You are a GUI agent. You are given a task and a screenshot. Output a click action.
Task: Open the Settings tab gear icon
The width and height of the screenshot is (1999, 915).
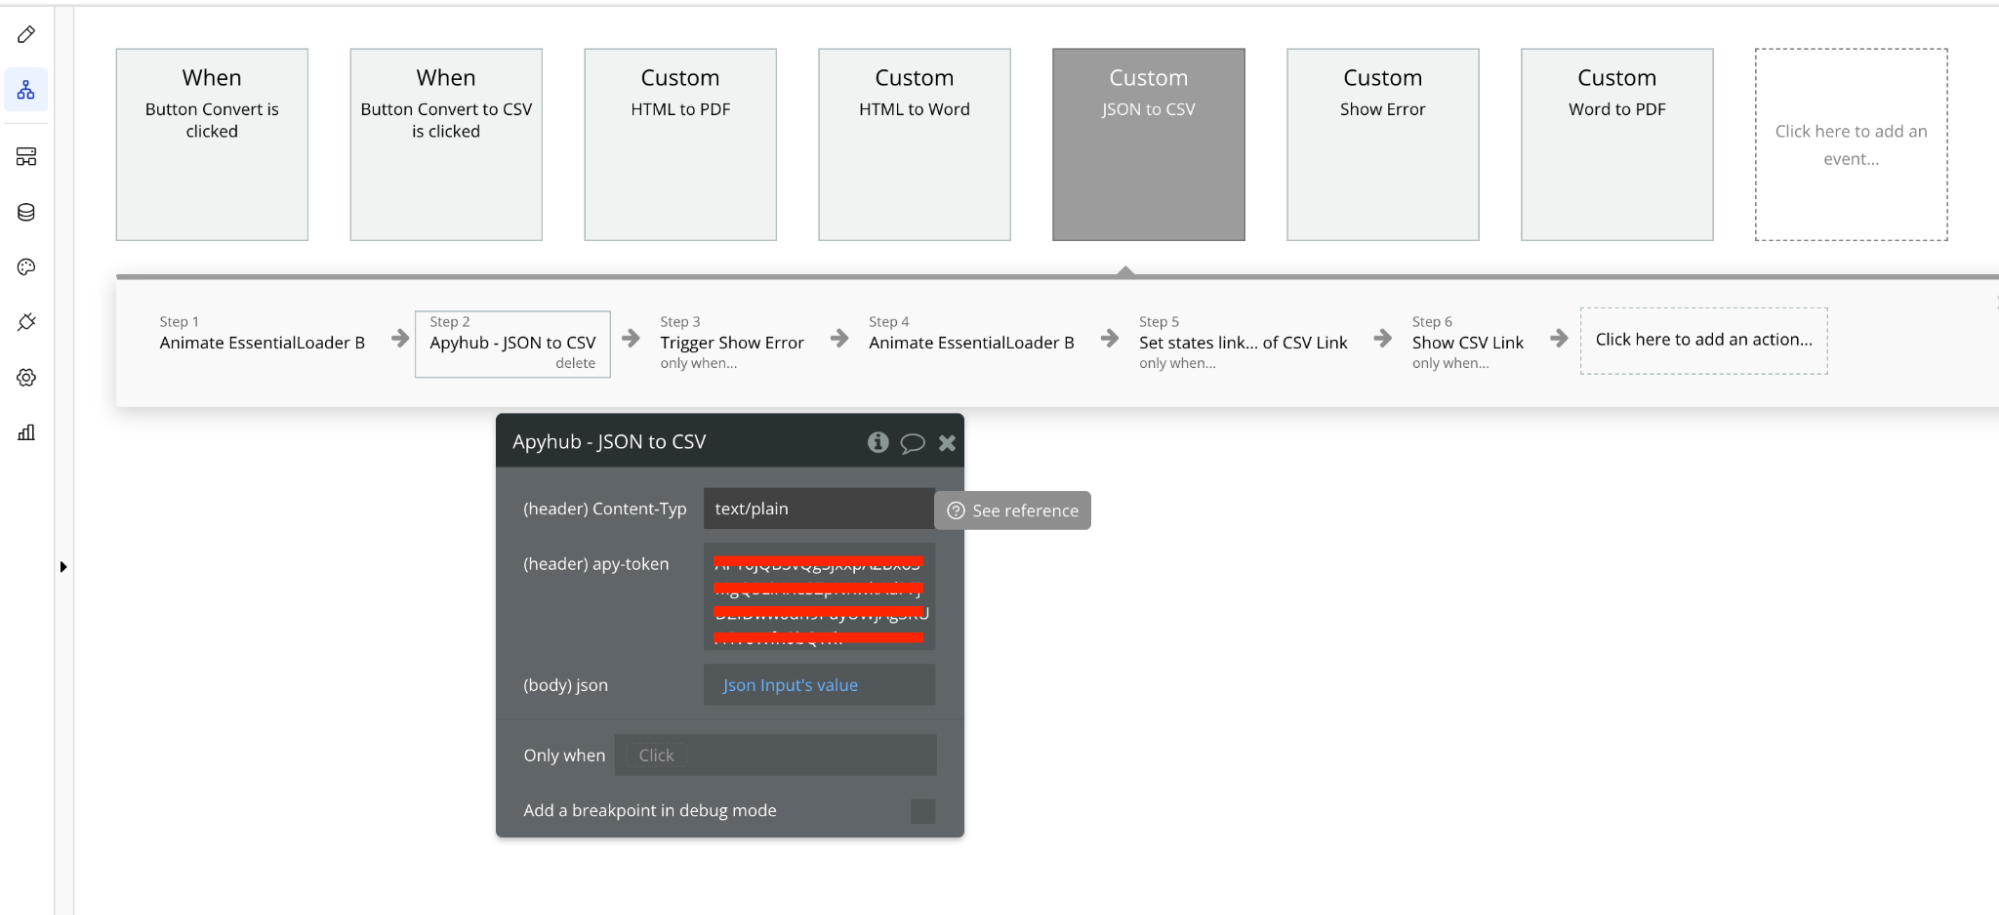(x=27, y=377)
